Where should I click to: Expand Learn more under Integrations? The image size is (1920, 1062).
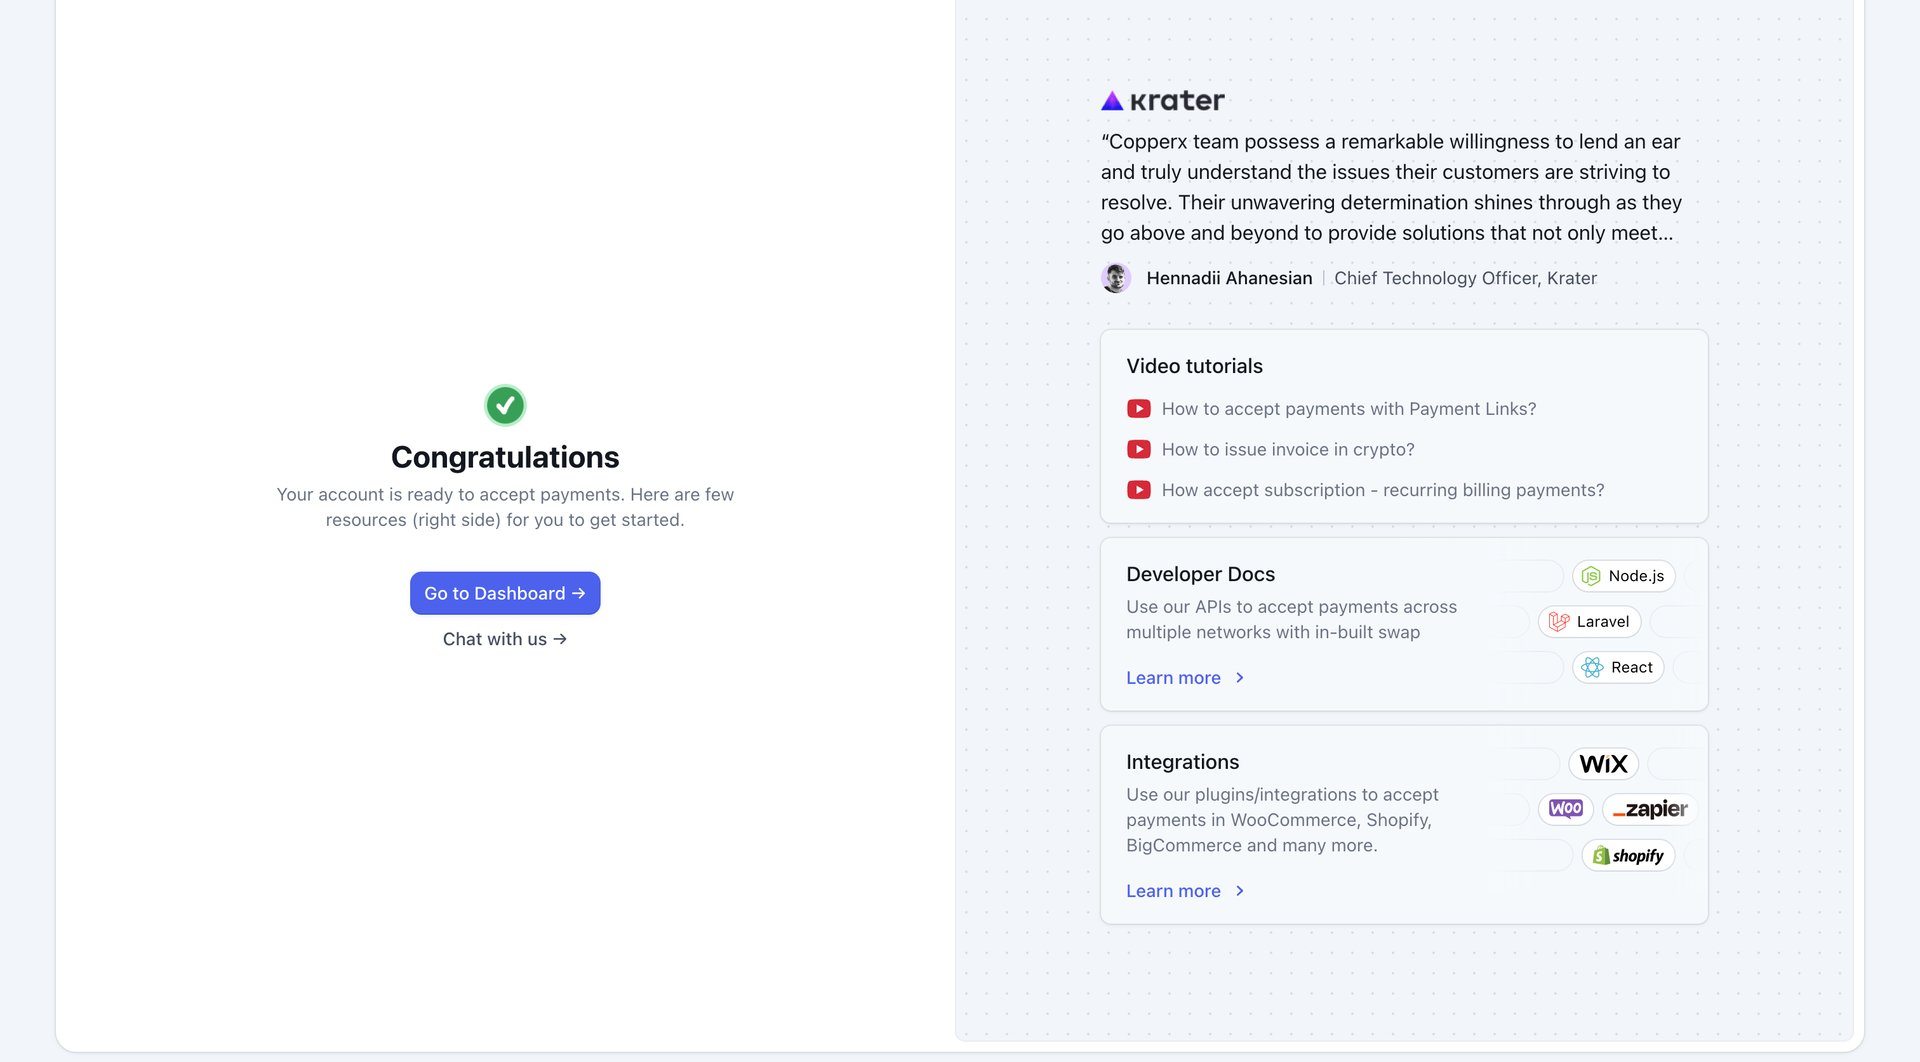coord(1173,890)
